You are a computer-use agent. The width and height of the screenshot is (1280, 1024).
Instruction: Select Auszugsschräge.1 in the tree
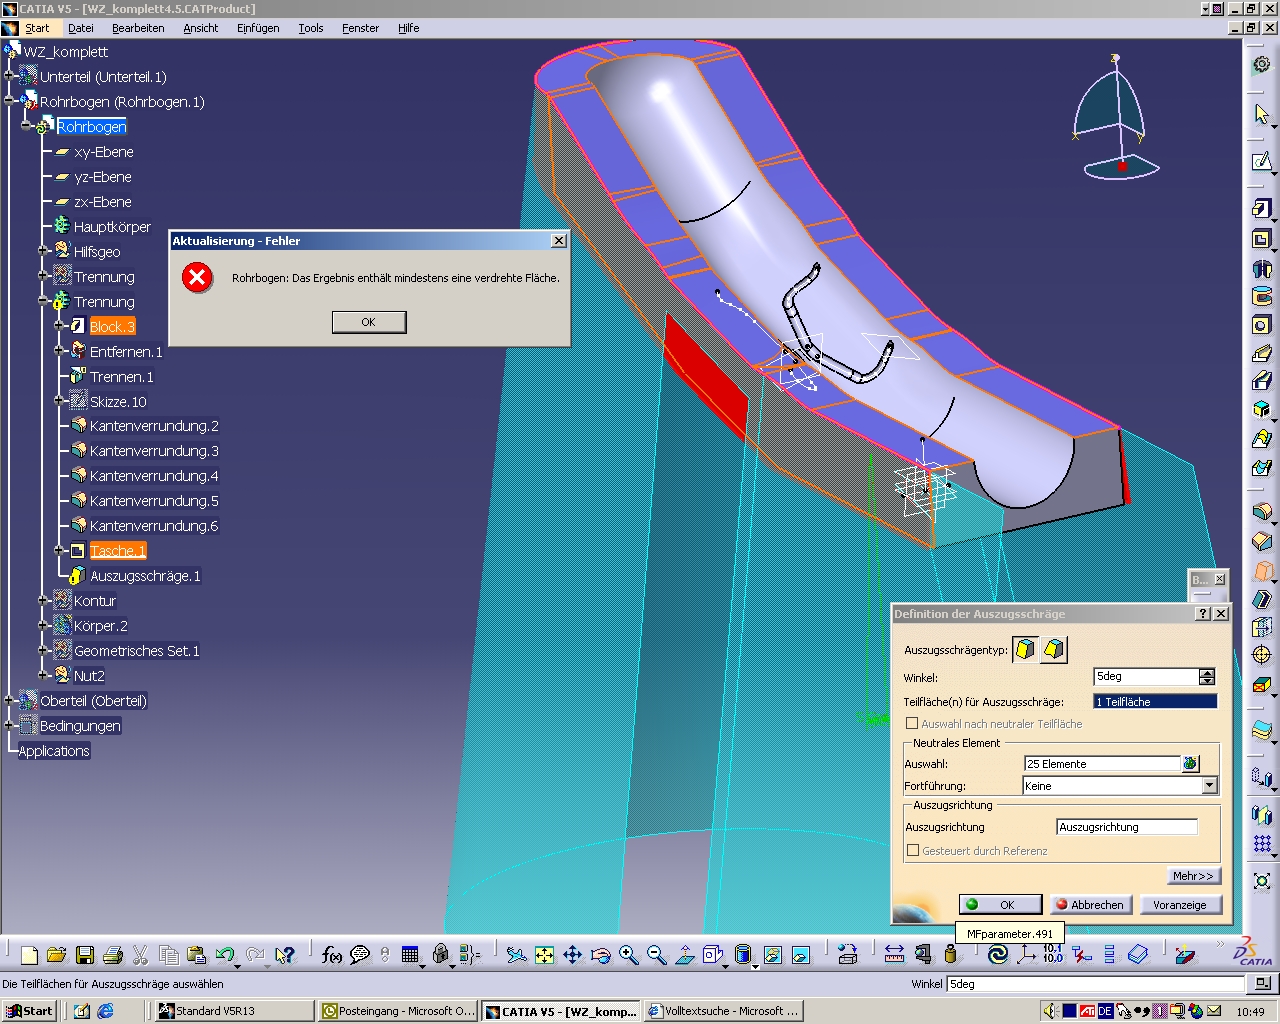coord(145,576)
